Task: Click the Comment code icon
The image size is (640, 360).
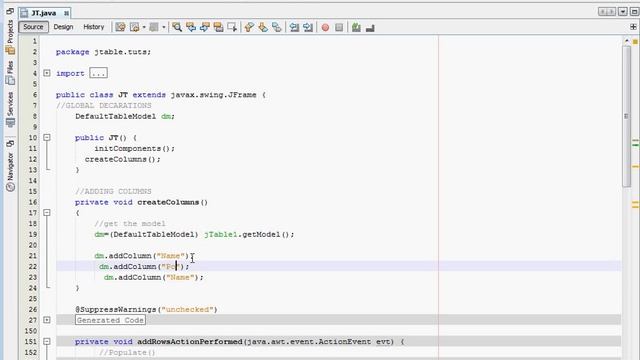Action: pos(356,27)
